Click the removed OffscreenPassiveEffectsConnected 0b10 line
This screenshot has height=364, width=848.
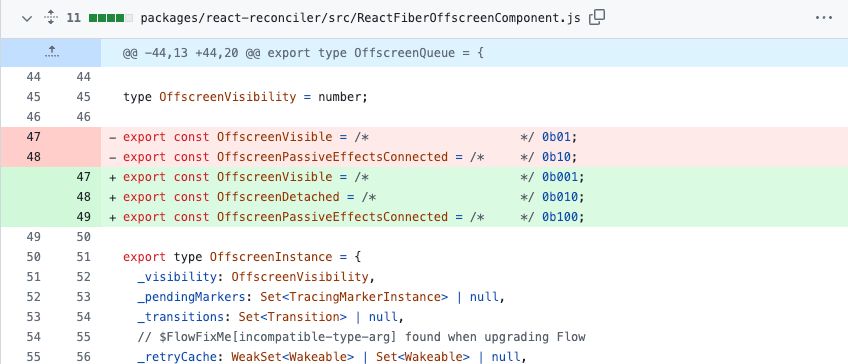click(474, 157)
